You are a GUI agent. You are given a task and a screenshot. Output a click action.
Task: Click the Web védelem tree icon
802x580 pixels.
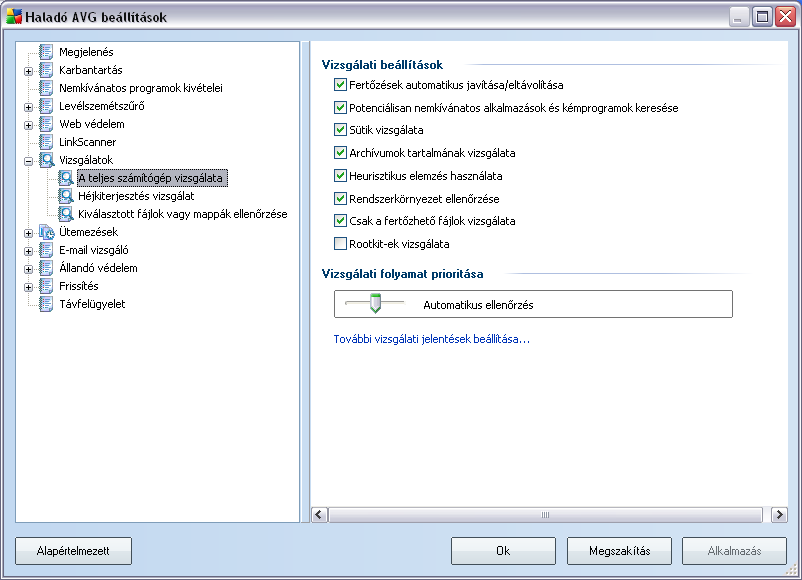point(46,124)
